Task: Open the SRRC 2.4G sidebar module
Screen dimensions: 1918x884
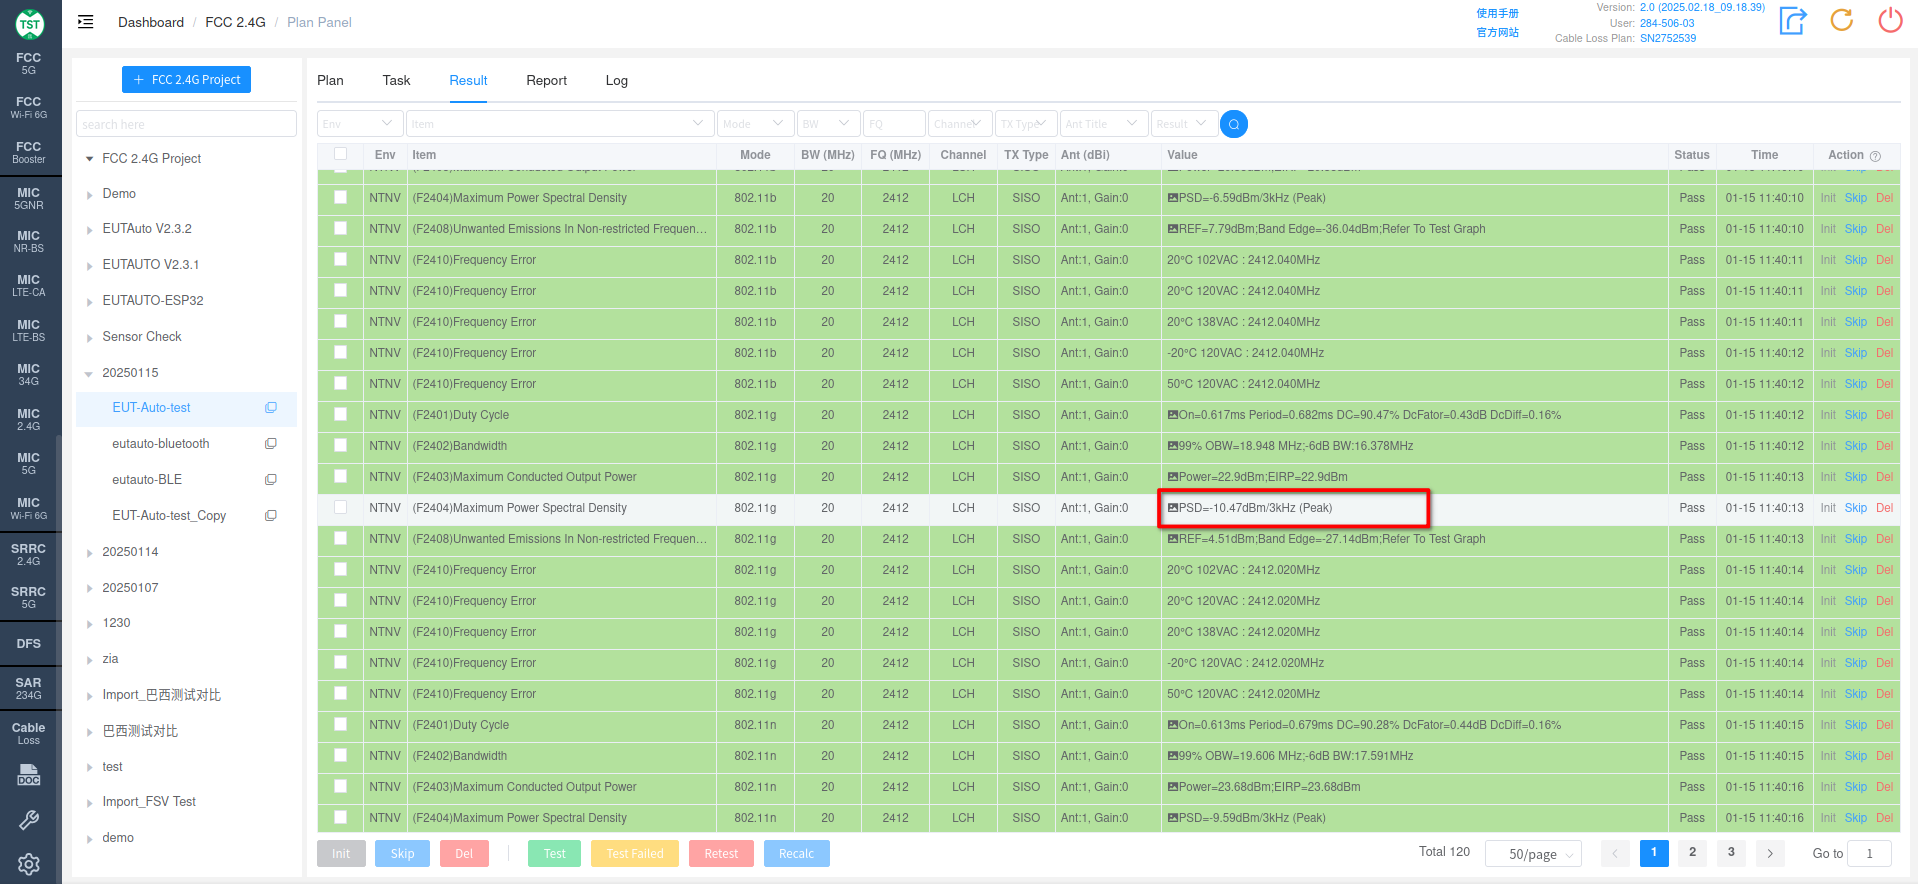Action: pyautogui.click(x=28, y=554)
